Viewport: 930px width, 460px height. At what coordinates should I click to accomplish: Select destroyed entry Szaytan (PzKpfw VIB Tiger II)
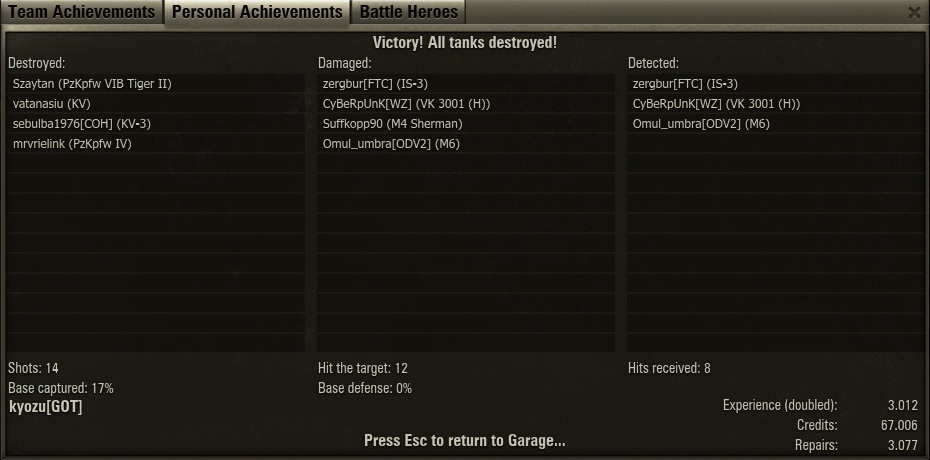tap(156, 84)
